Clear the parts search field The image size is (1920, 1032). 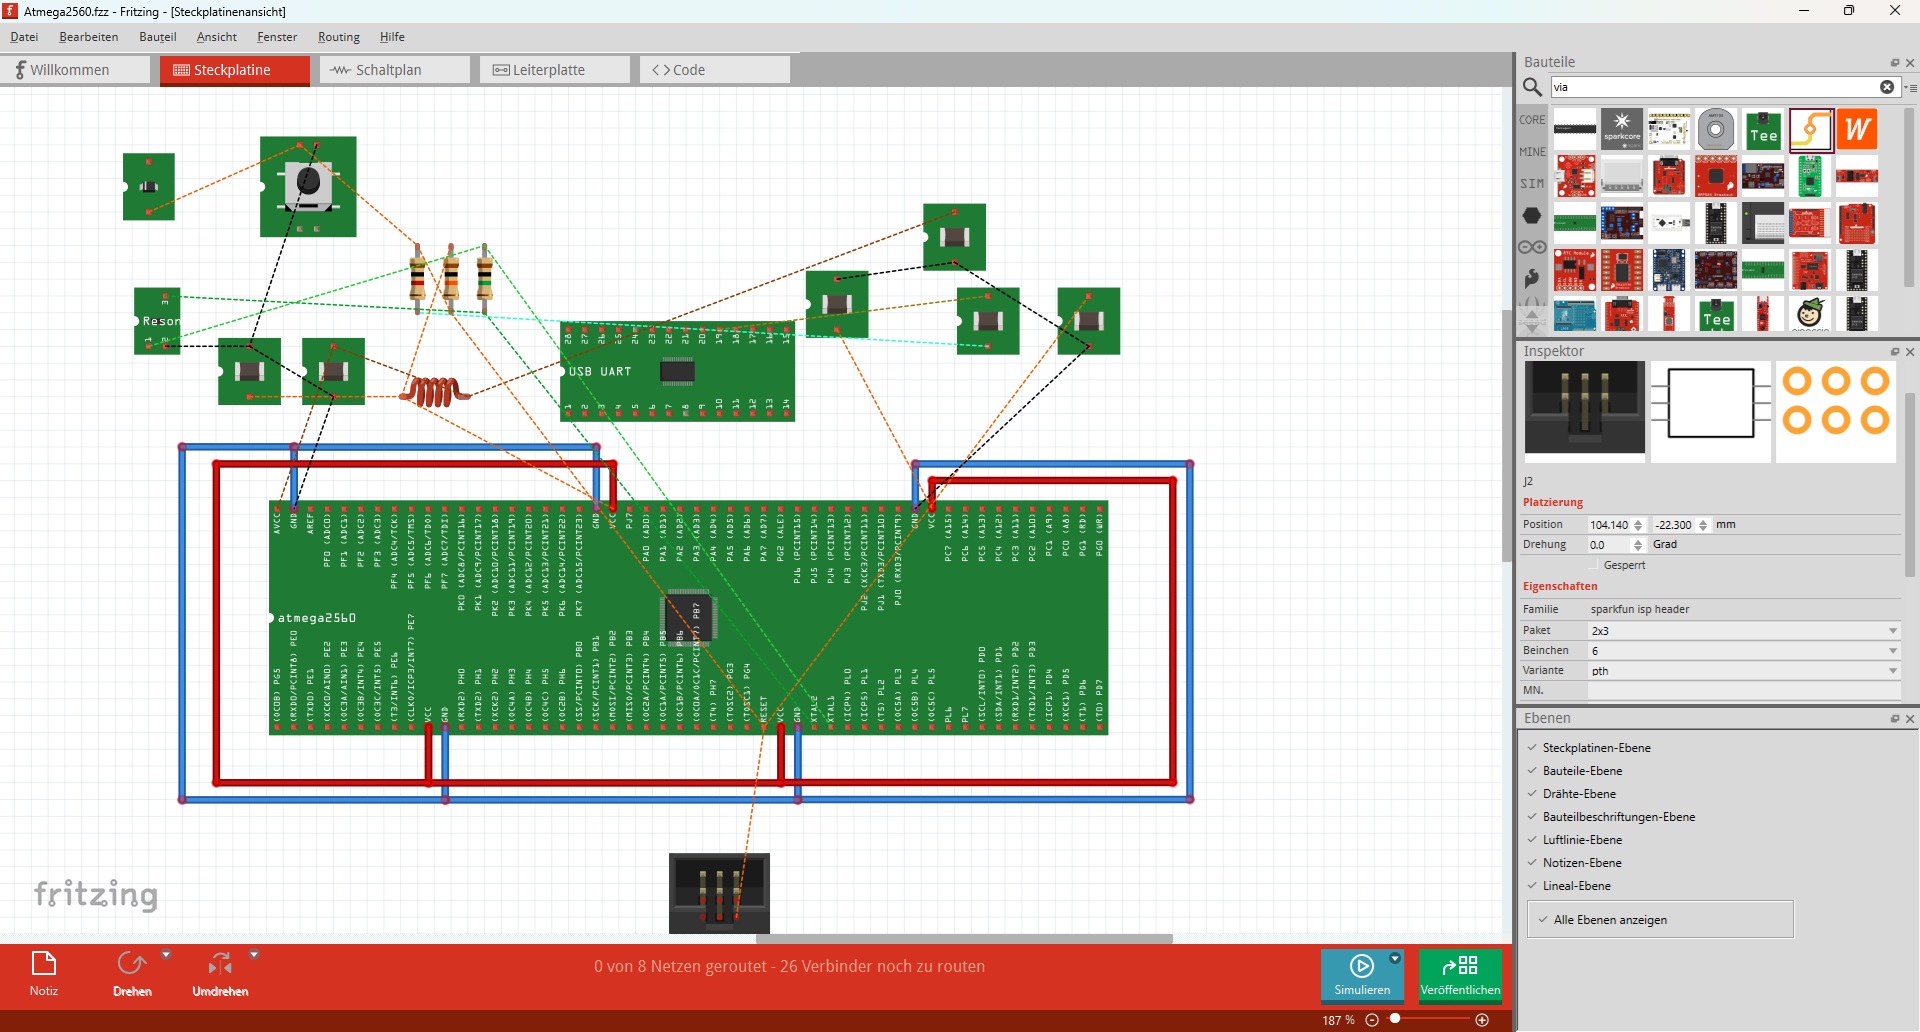pyautogui.click(x=1887, y=87)
